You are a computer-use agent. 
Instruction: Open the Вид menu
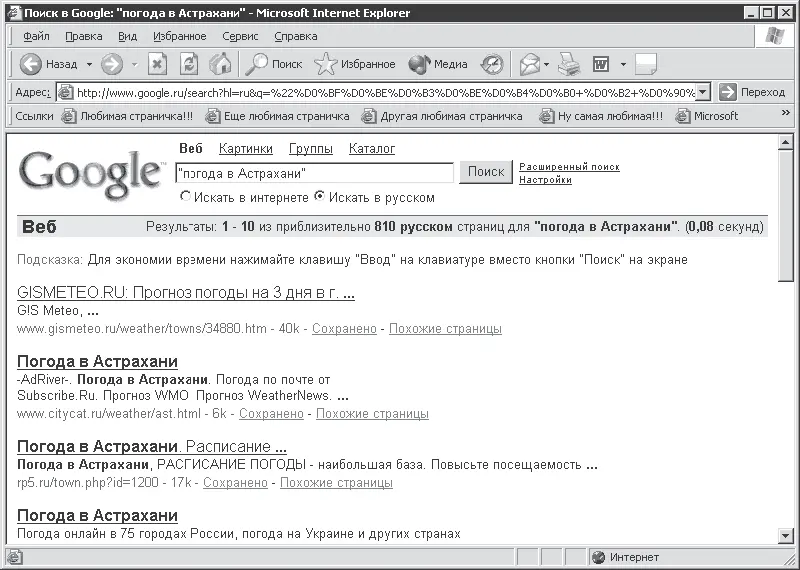click(x=128, y=36)
